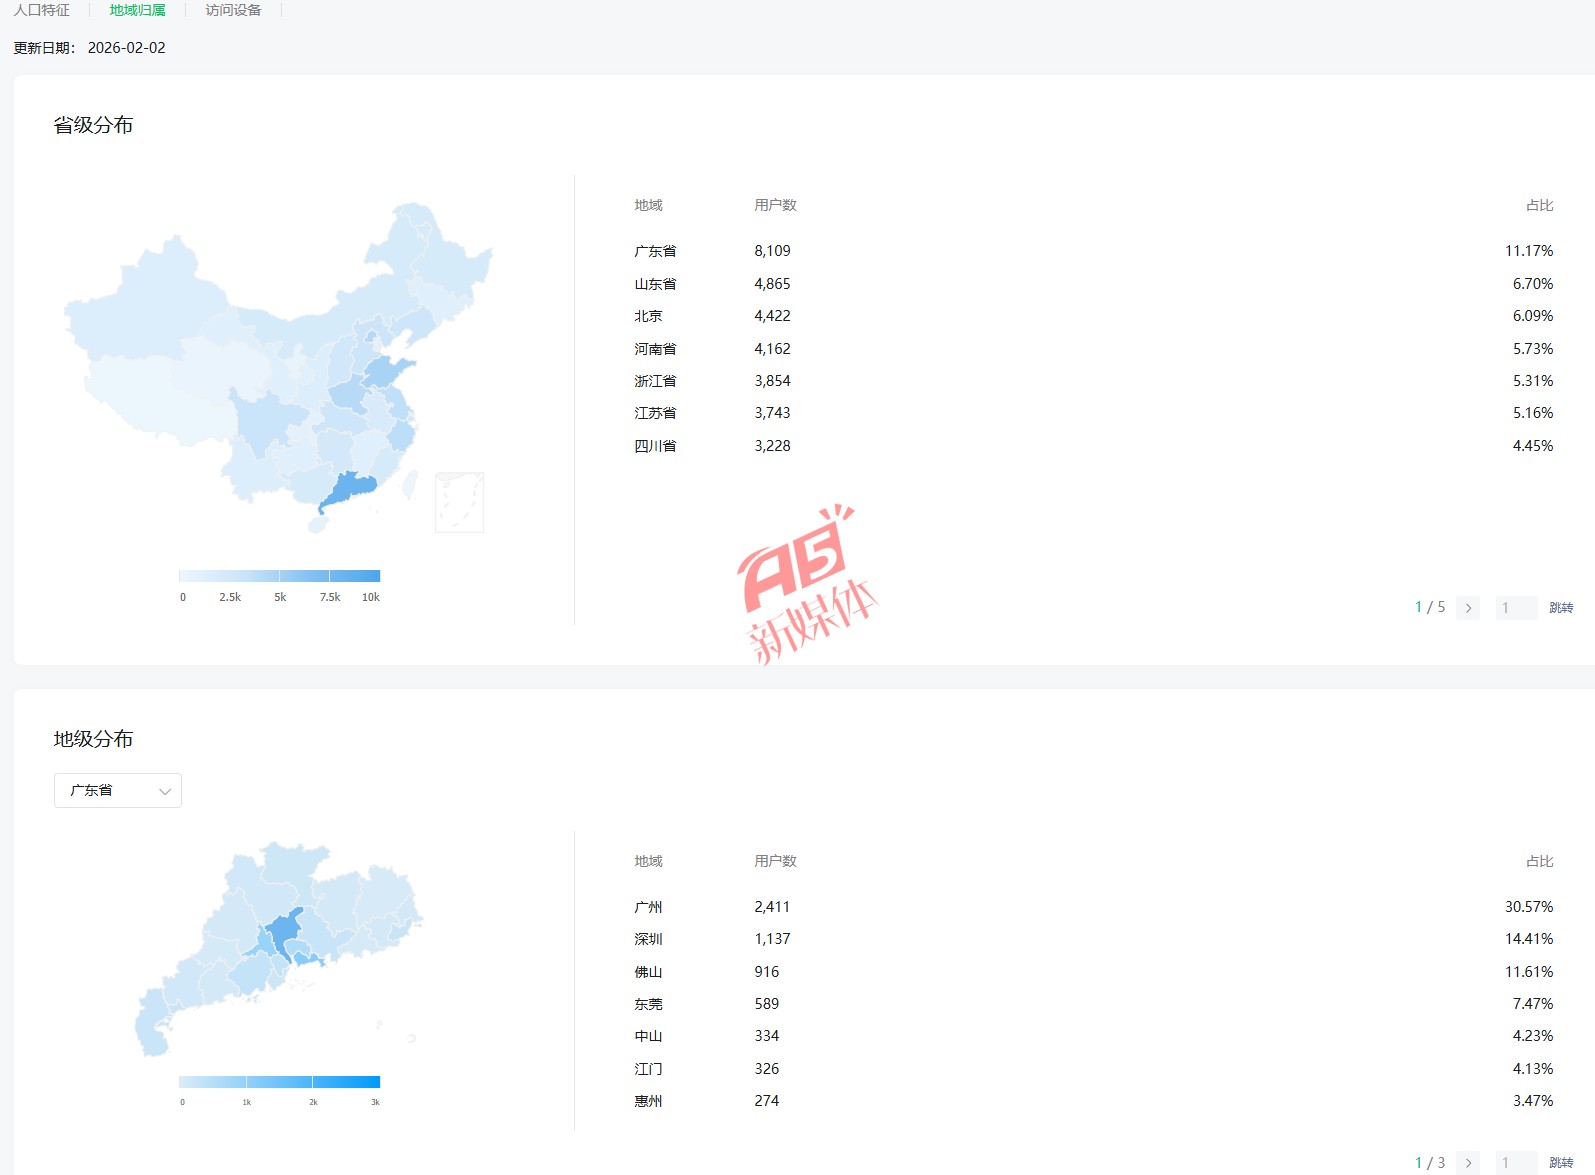Click the 占比 column header in province table

click(x=1539, y=205)
